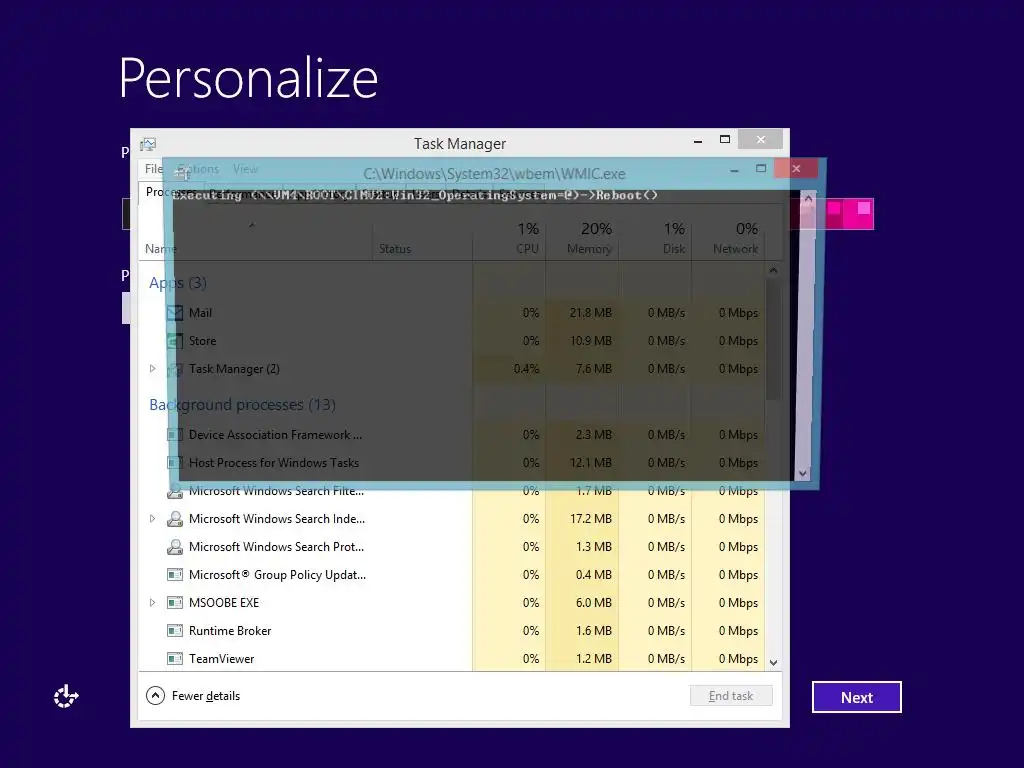The height and width of the screenshot is (768, 1024).
Task: Click the Background processes (13) group header
Action: 242,405
